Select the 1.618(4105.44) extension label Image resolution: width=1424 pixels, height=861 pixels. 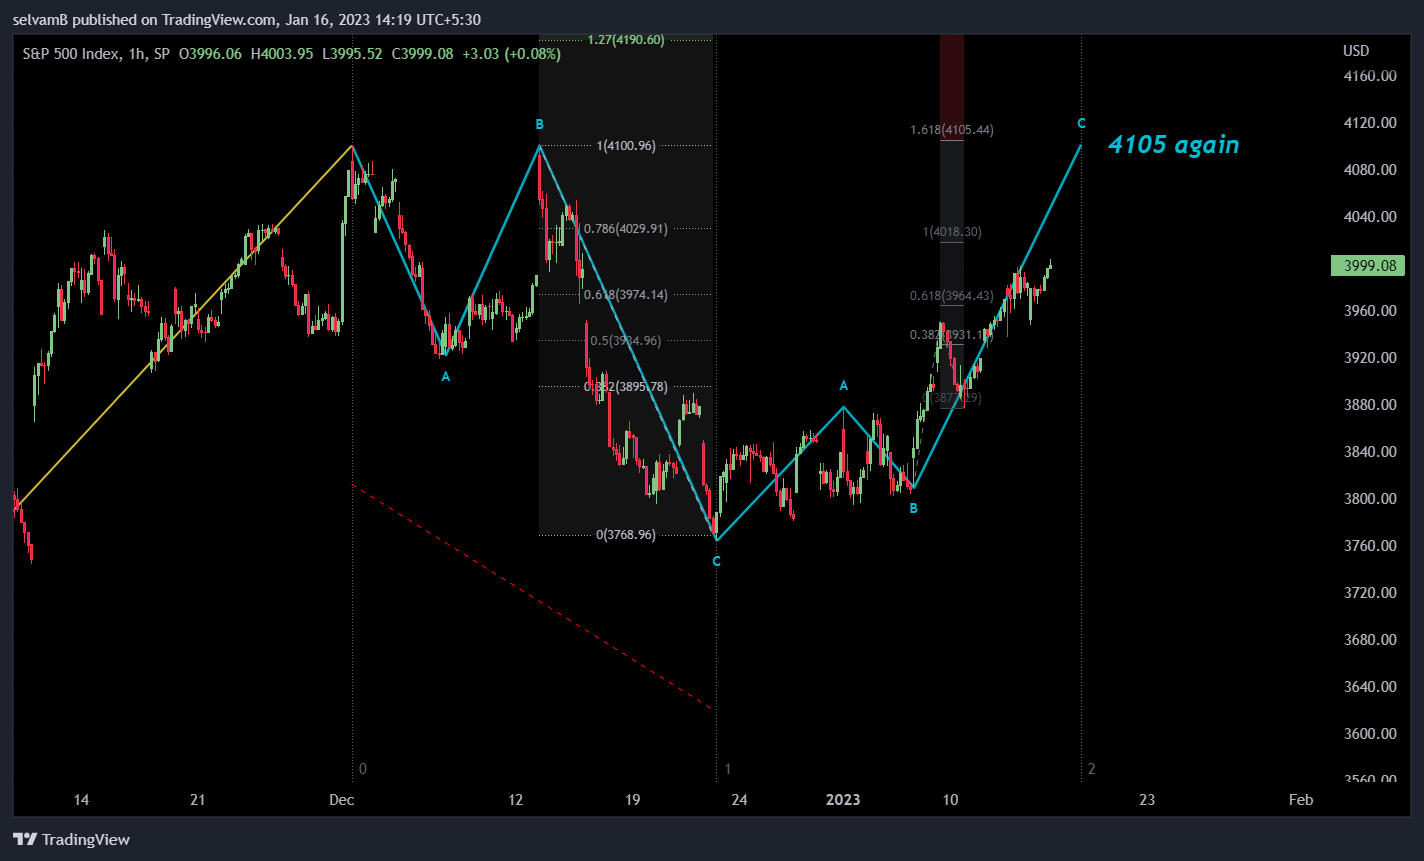point(951,130)
